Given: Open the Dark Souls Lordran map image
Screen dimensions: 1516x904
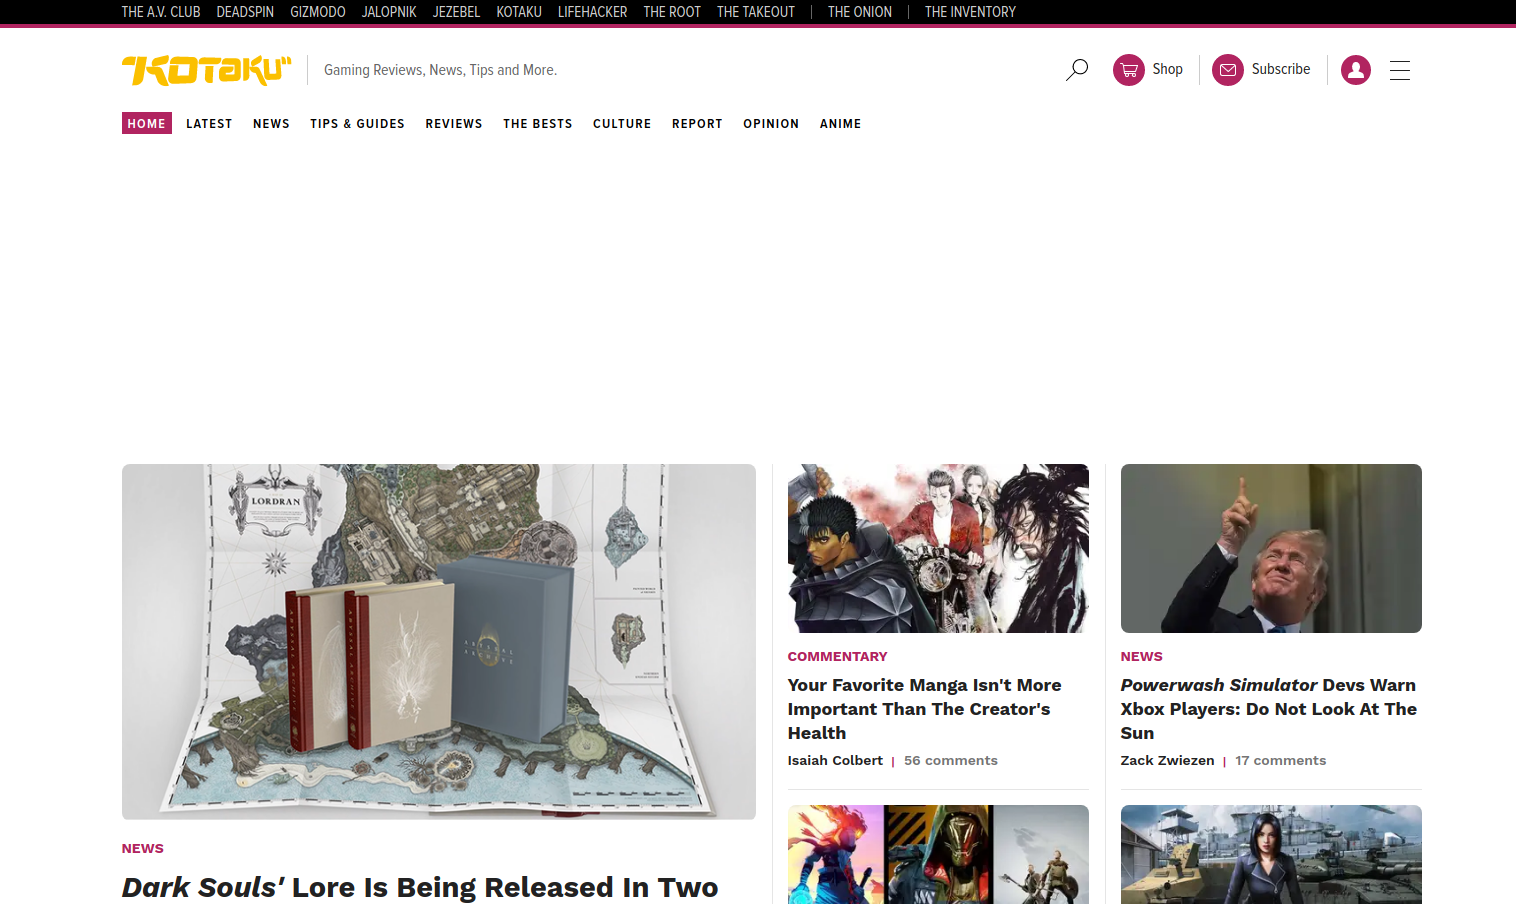Looking at the screenshot, I should tap(439, 642).
